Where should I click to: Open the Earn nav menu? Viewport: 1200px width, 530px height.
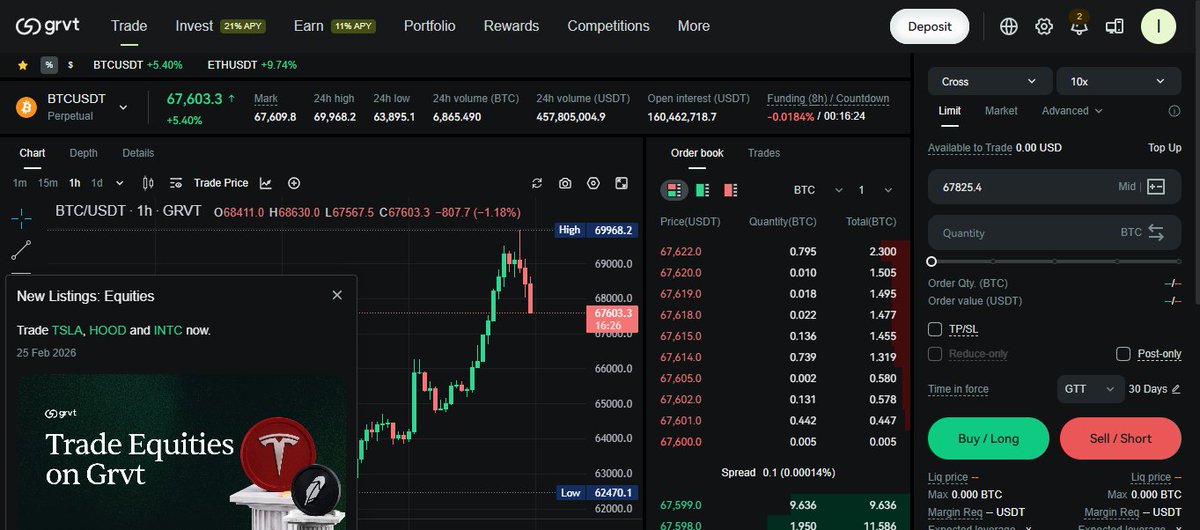click(x=335, y=26)
